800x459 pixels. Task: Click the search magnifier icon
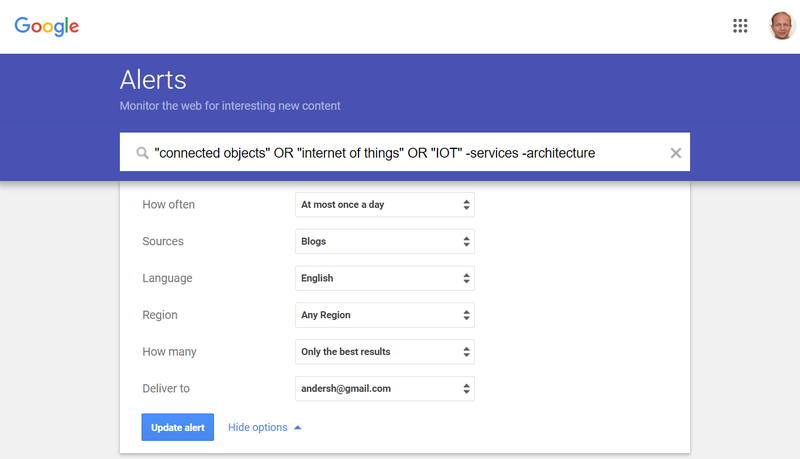tap(142, 152)
